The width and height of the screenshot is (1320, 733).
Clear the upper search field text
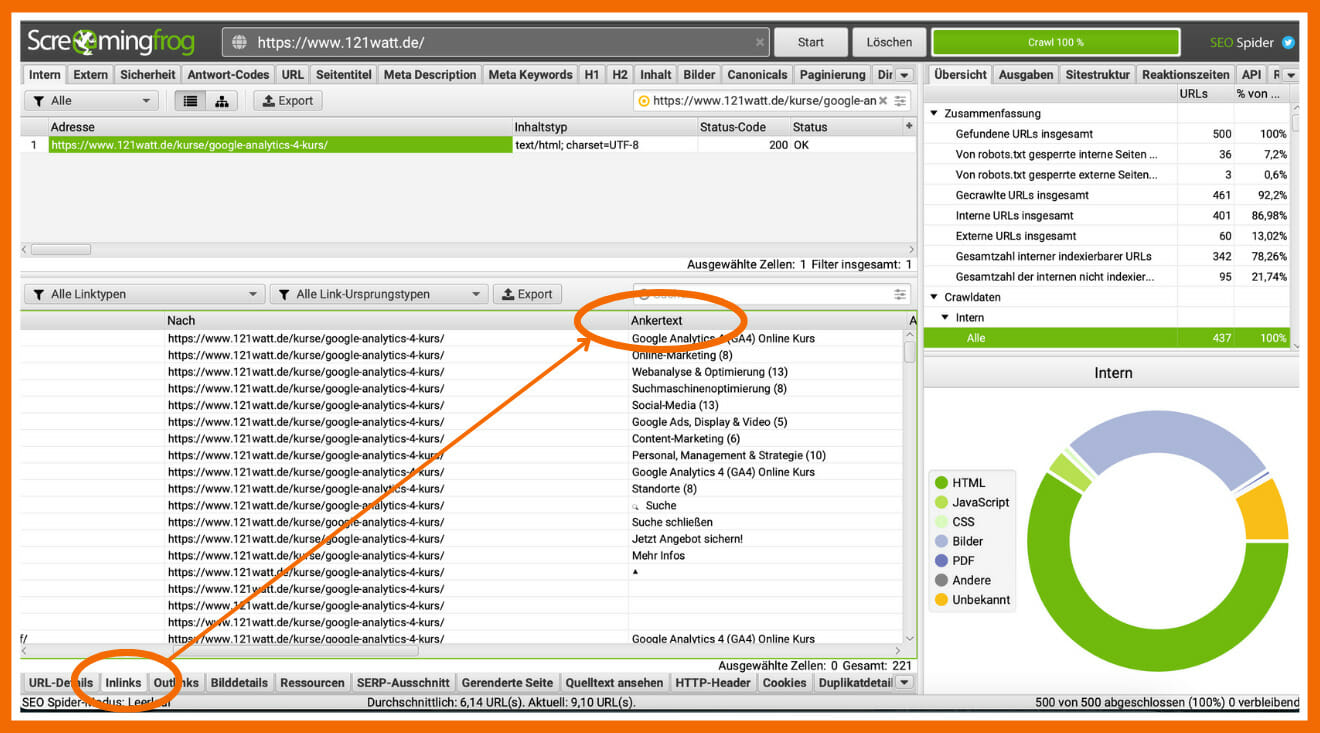point(883,101)
